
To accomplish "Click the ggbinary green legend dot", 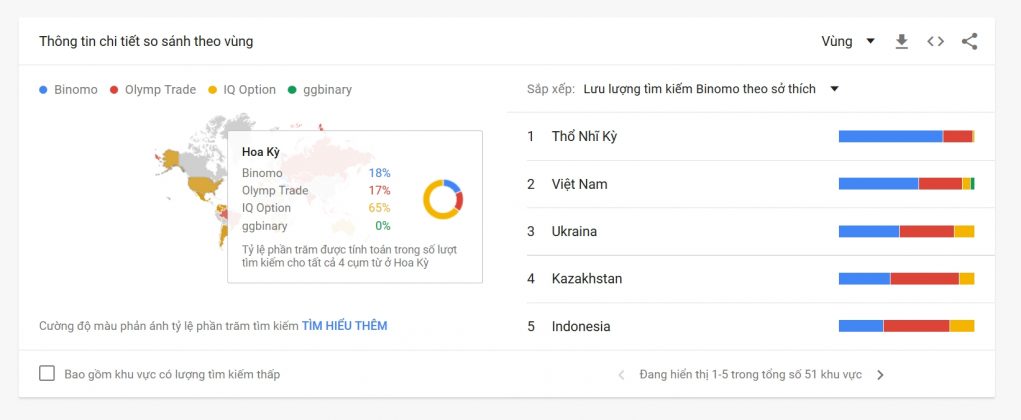I will (292, 90).
